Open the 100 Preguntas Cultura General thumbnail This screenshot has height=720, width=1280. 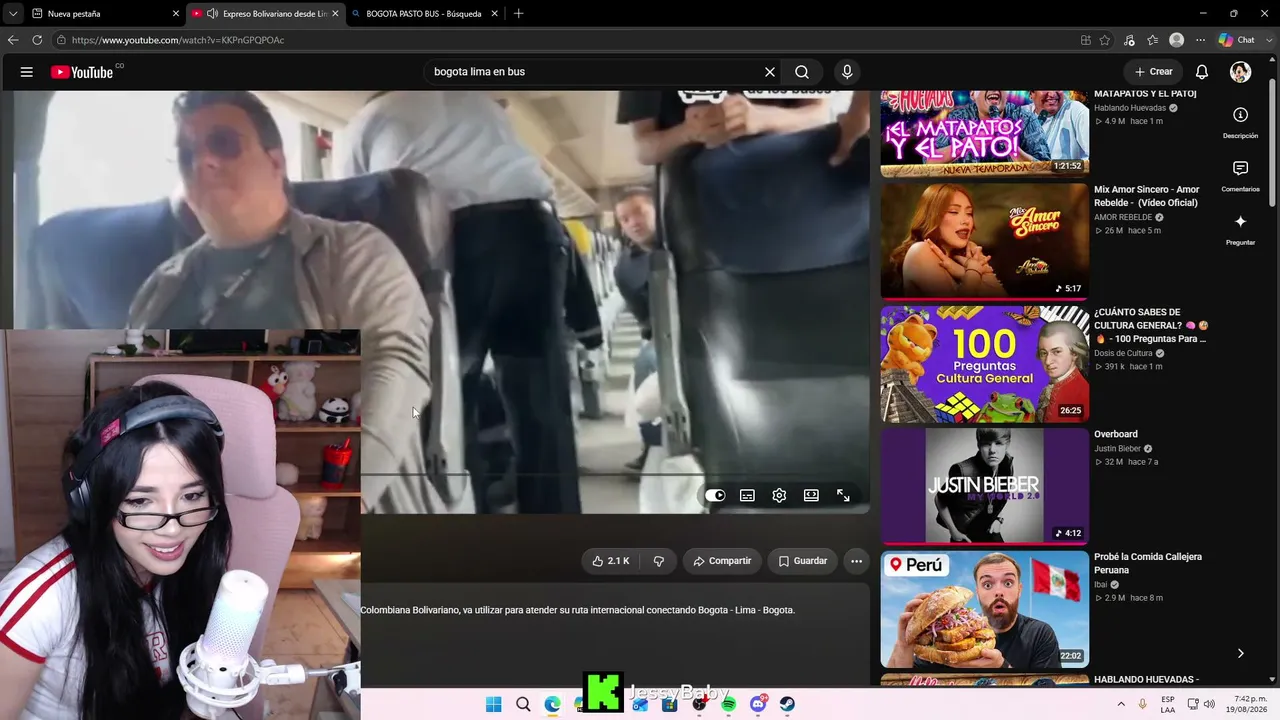tap(984, 363)
